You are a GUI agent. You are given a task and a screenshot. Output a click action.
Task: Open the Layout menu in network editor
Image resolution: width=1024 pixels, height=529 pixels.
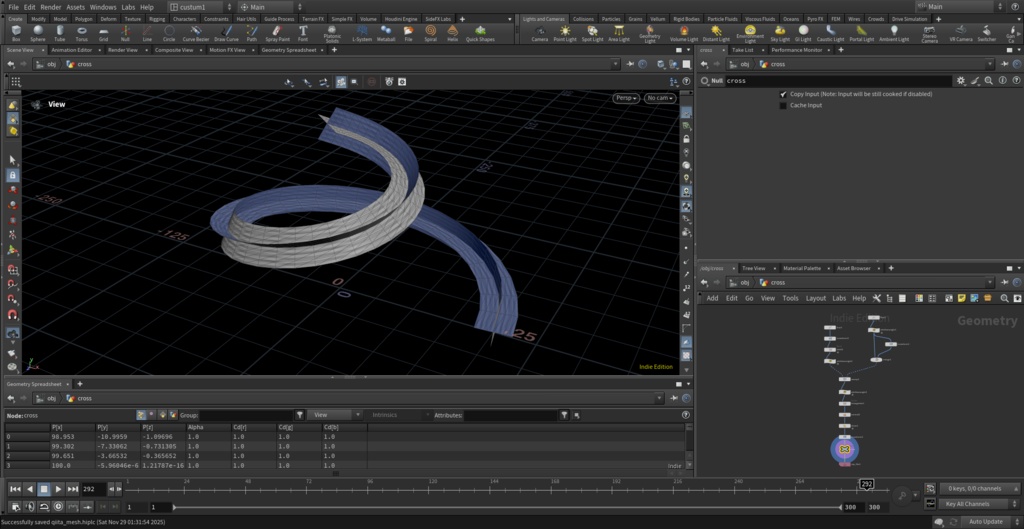816,298
